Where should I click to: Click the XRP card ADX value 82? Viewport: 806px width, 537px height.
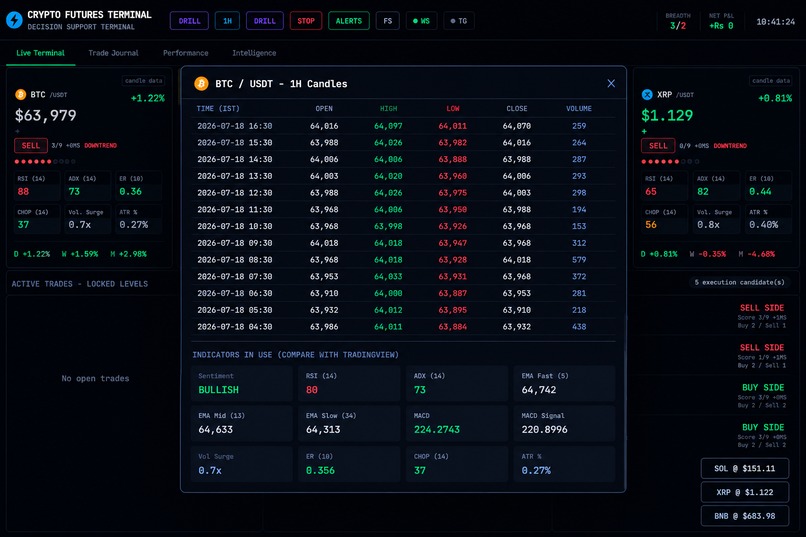click(x=702, y=191)
